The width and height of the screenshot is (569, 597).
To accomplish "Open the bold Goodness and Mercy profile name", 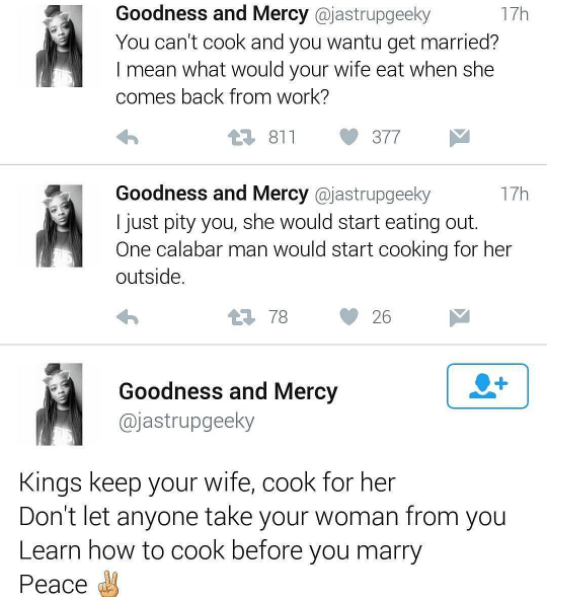I will [228, 391].
